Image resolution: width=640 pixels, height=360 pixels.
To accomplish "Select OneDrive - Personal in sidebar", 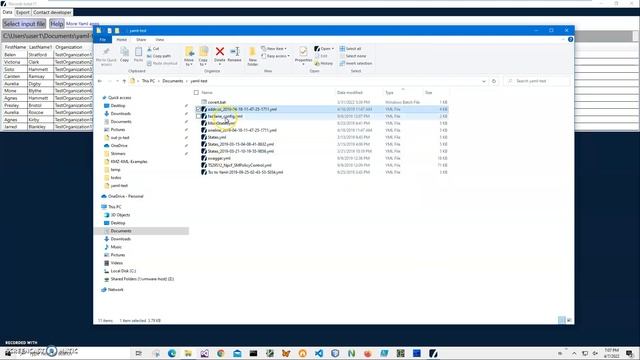I will point(125,196).
